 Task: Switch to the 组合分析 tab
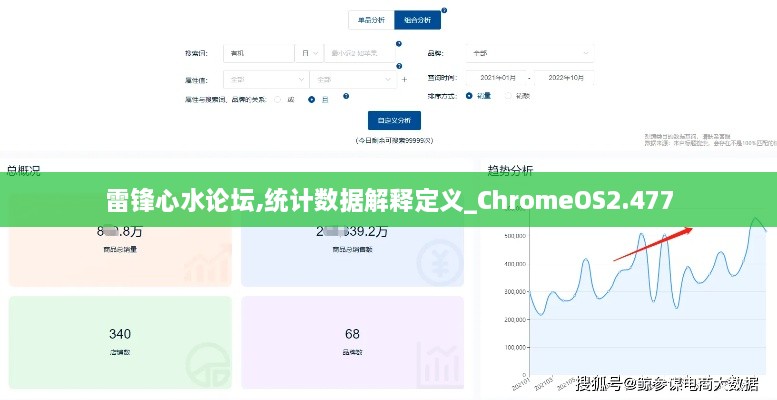point(417,20)
